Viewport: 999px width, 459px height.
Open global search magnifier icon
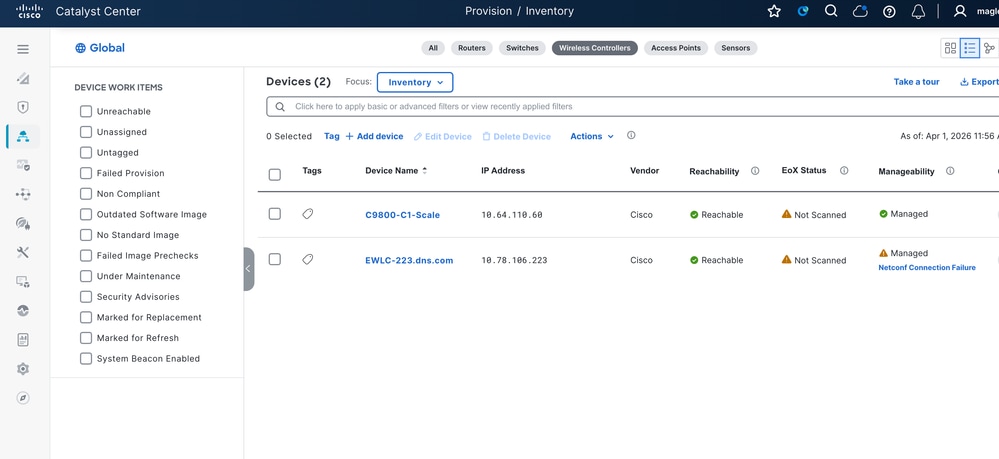click(831, 11)
